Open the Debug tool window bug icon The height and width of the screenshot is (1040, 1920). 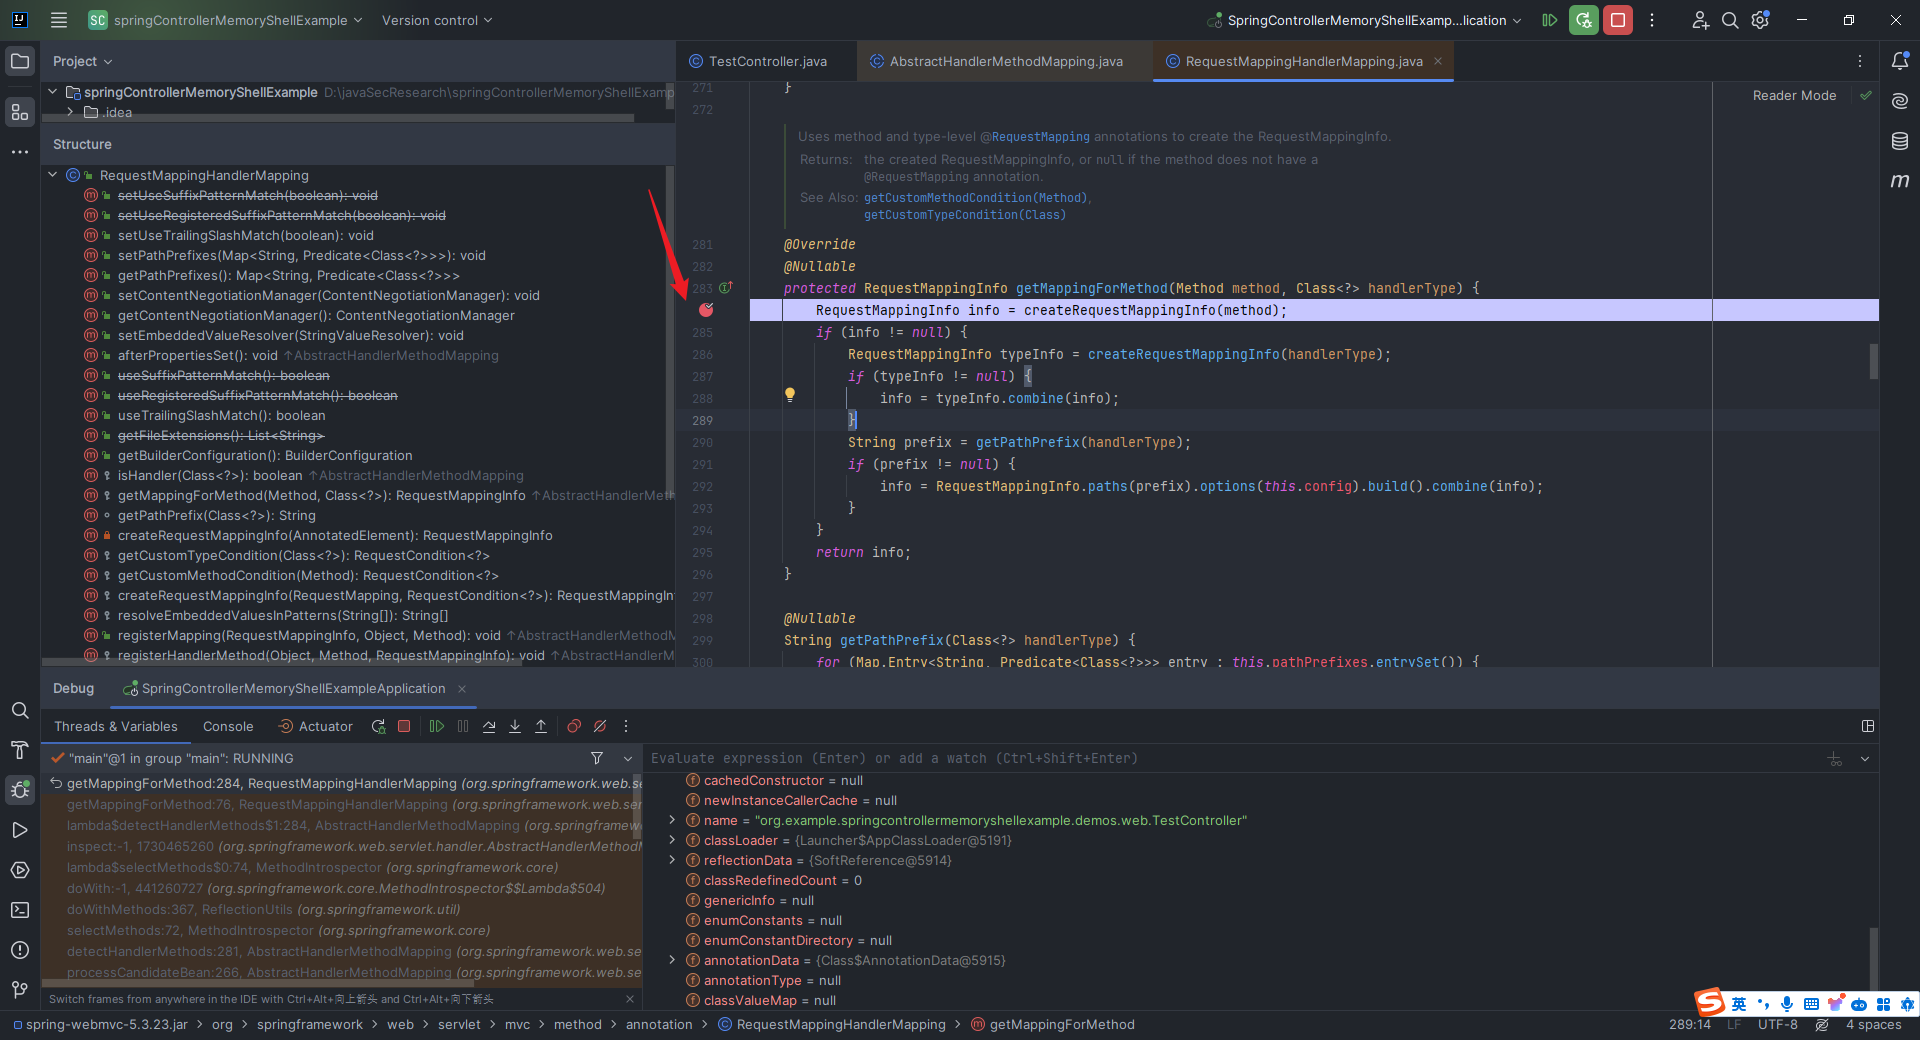coord(20,790)
